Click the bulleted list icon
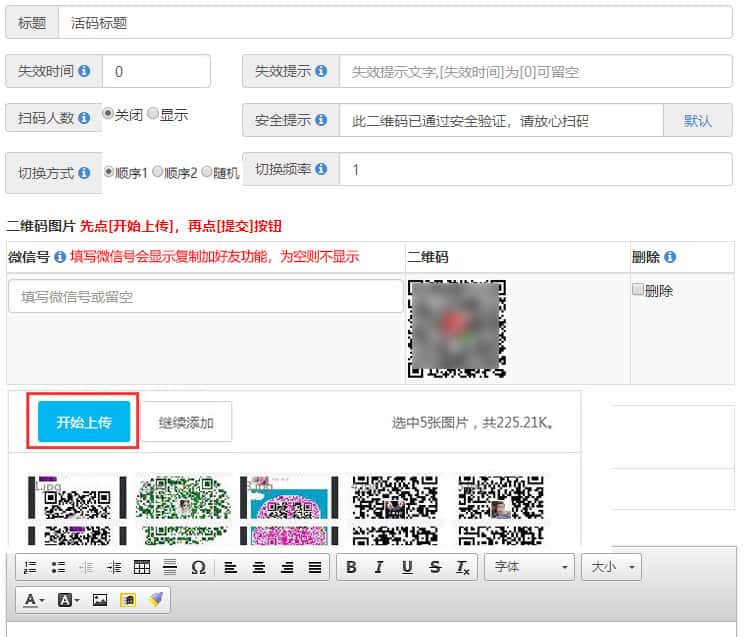Viewport: 743px width, 637px height. tap(58, 567)
